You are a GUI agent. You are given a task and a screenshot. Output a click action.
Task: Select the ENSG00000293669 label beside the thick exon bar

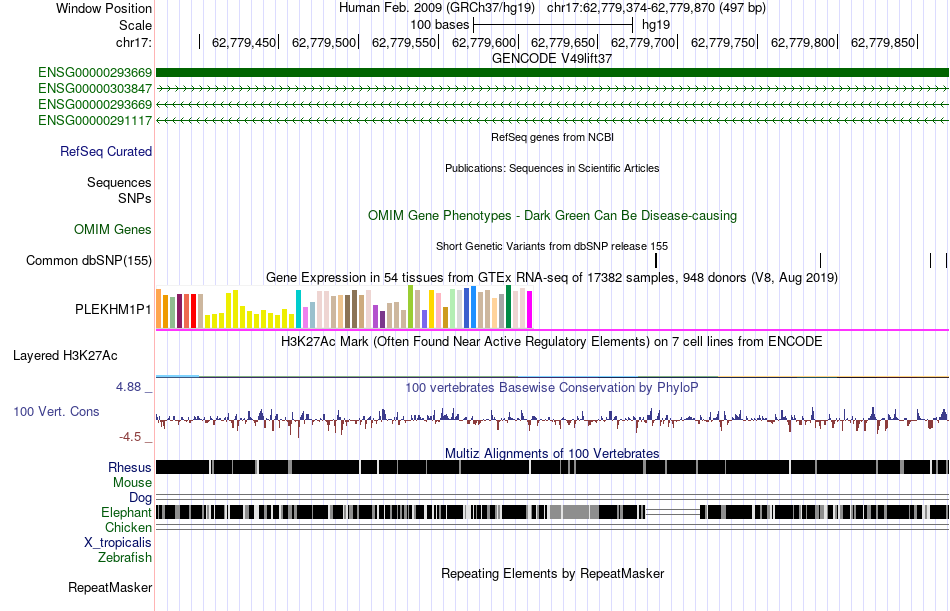[x=95, y=73]
